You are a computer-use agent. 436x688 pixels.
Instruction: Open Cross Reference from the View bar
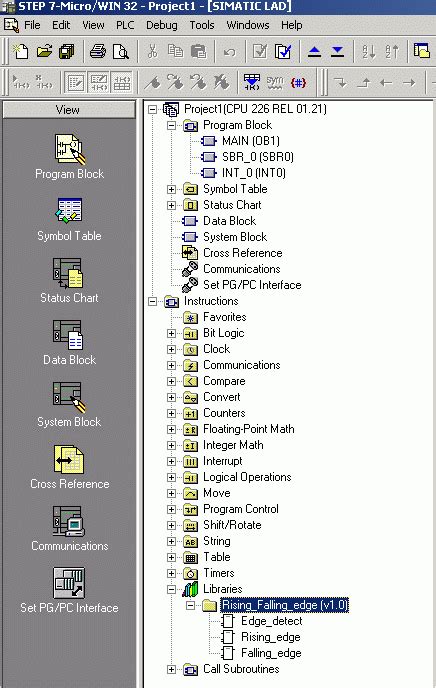69,467
